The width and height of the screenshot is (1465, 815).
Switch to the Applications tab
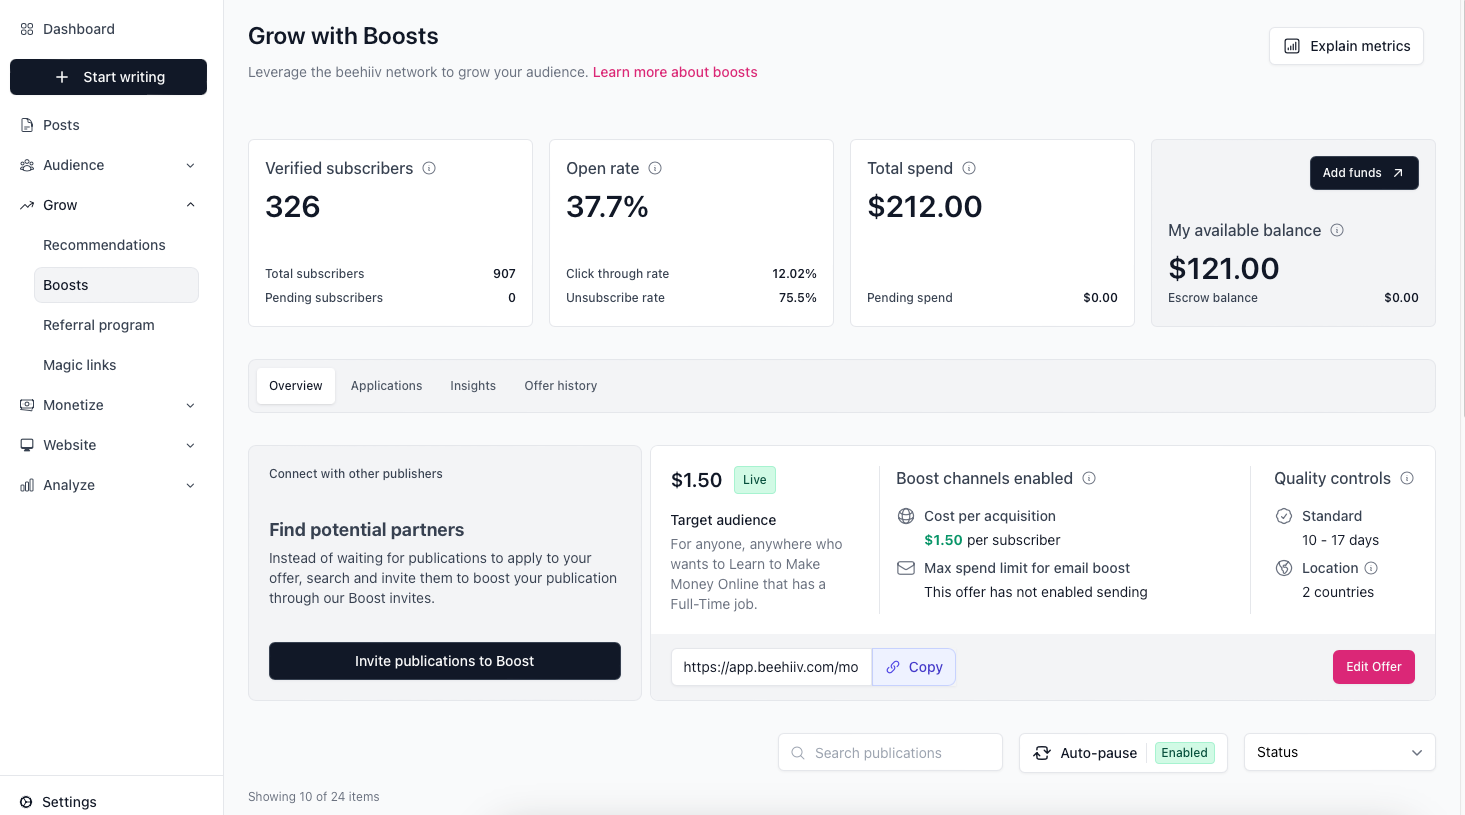tap(386, 386)
